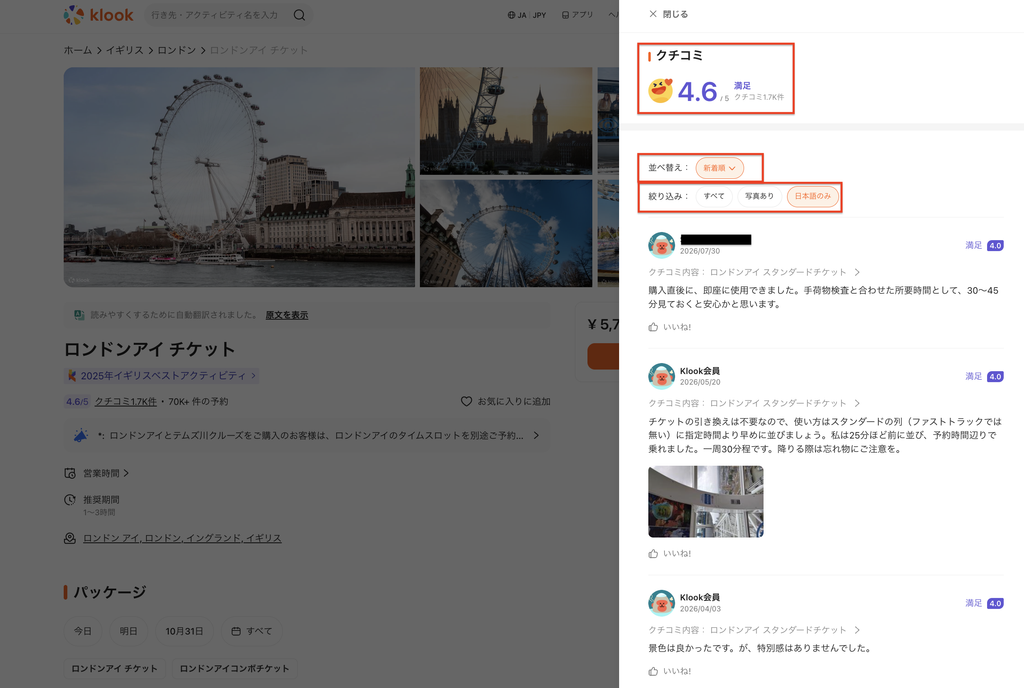Click the heart icon to add favorite
The height and width of the screenshot is (688, 1024).
tap(466, 401)
